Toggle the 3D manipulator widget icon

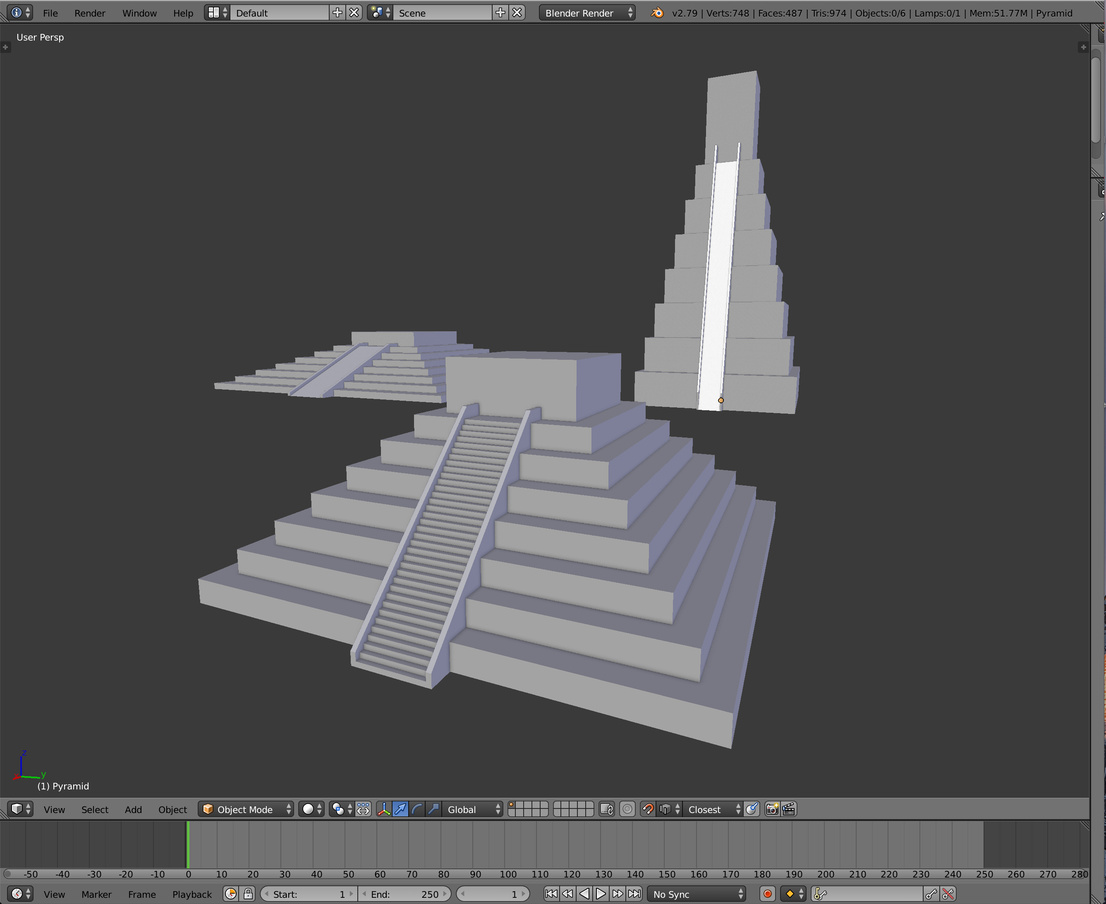384,809
